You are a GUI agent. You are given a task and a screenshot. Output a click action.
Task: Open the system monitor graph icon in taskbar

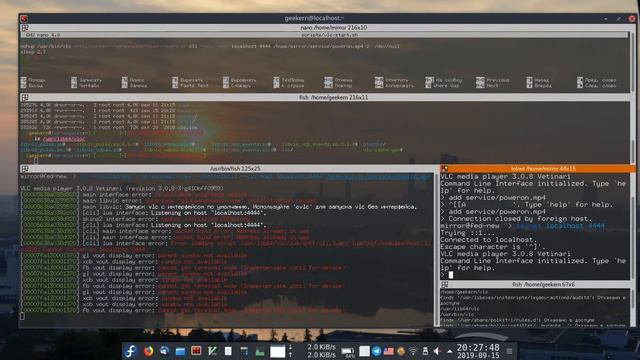[260, 351]
